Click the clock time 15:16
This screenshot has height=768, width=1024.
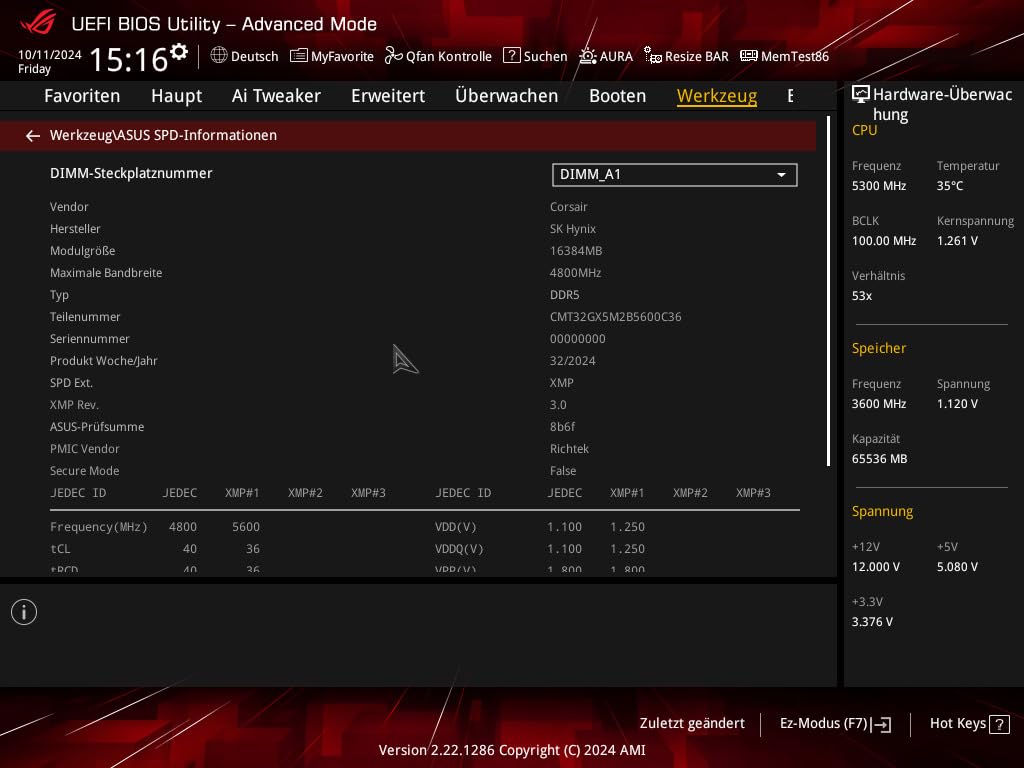pos(129,59)
